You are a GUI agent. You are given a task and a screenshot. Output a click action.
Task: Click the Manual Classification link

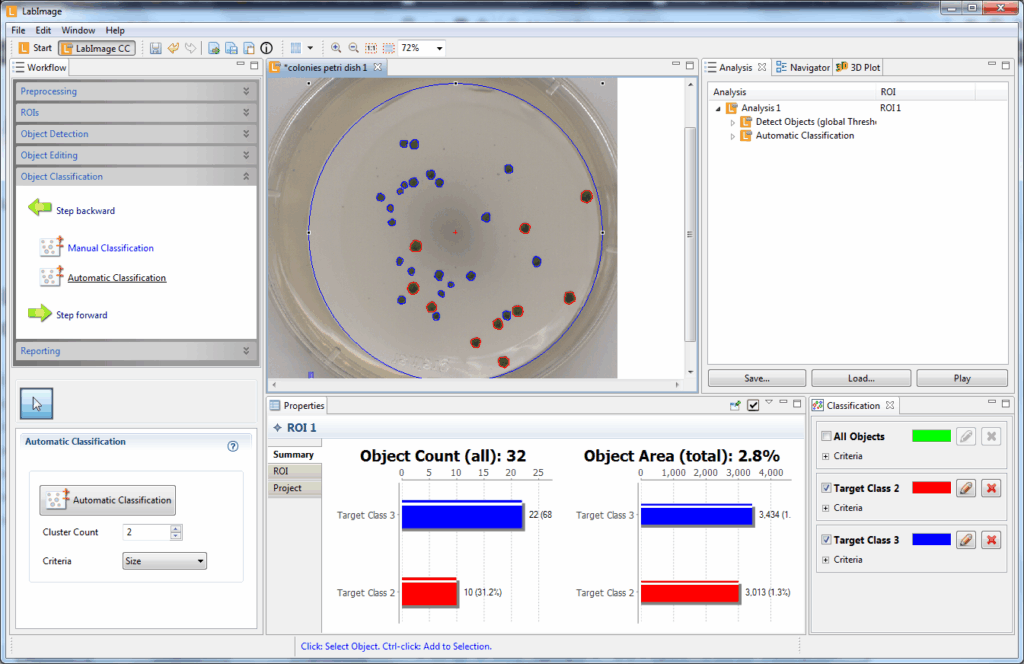click(110, 248)
